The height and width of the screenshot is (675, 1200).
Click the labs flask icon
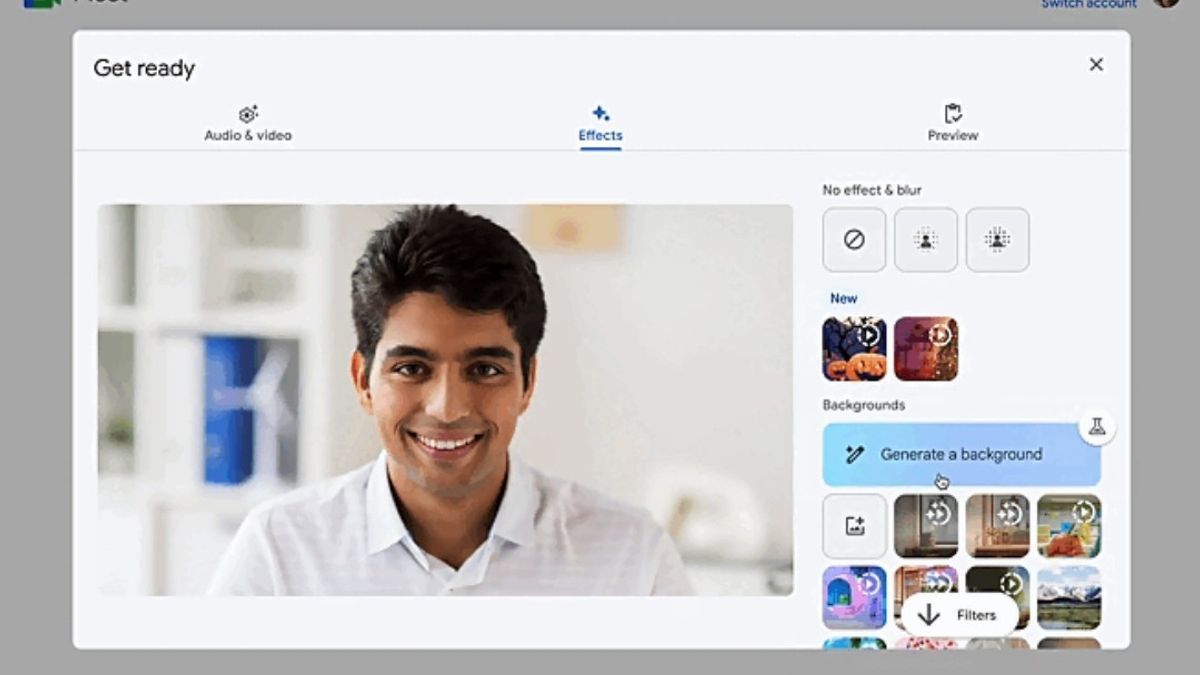(x=1097, y=427)
